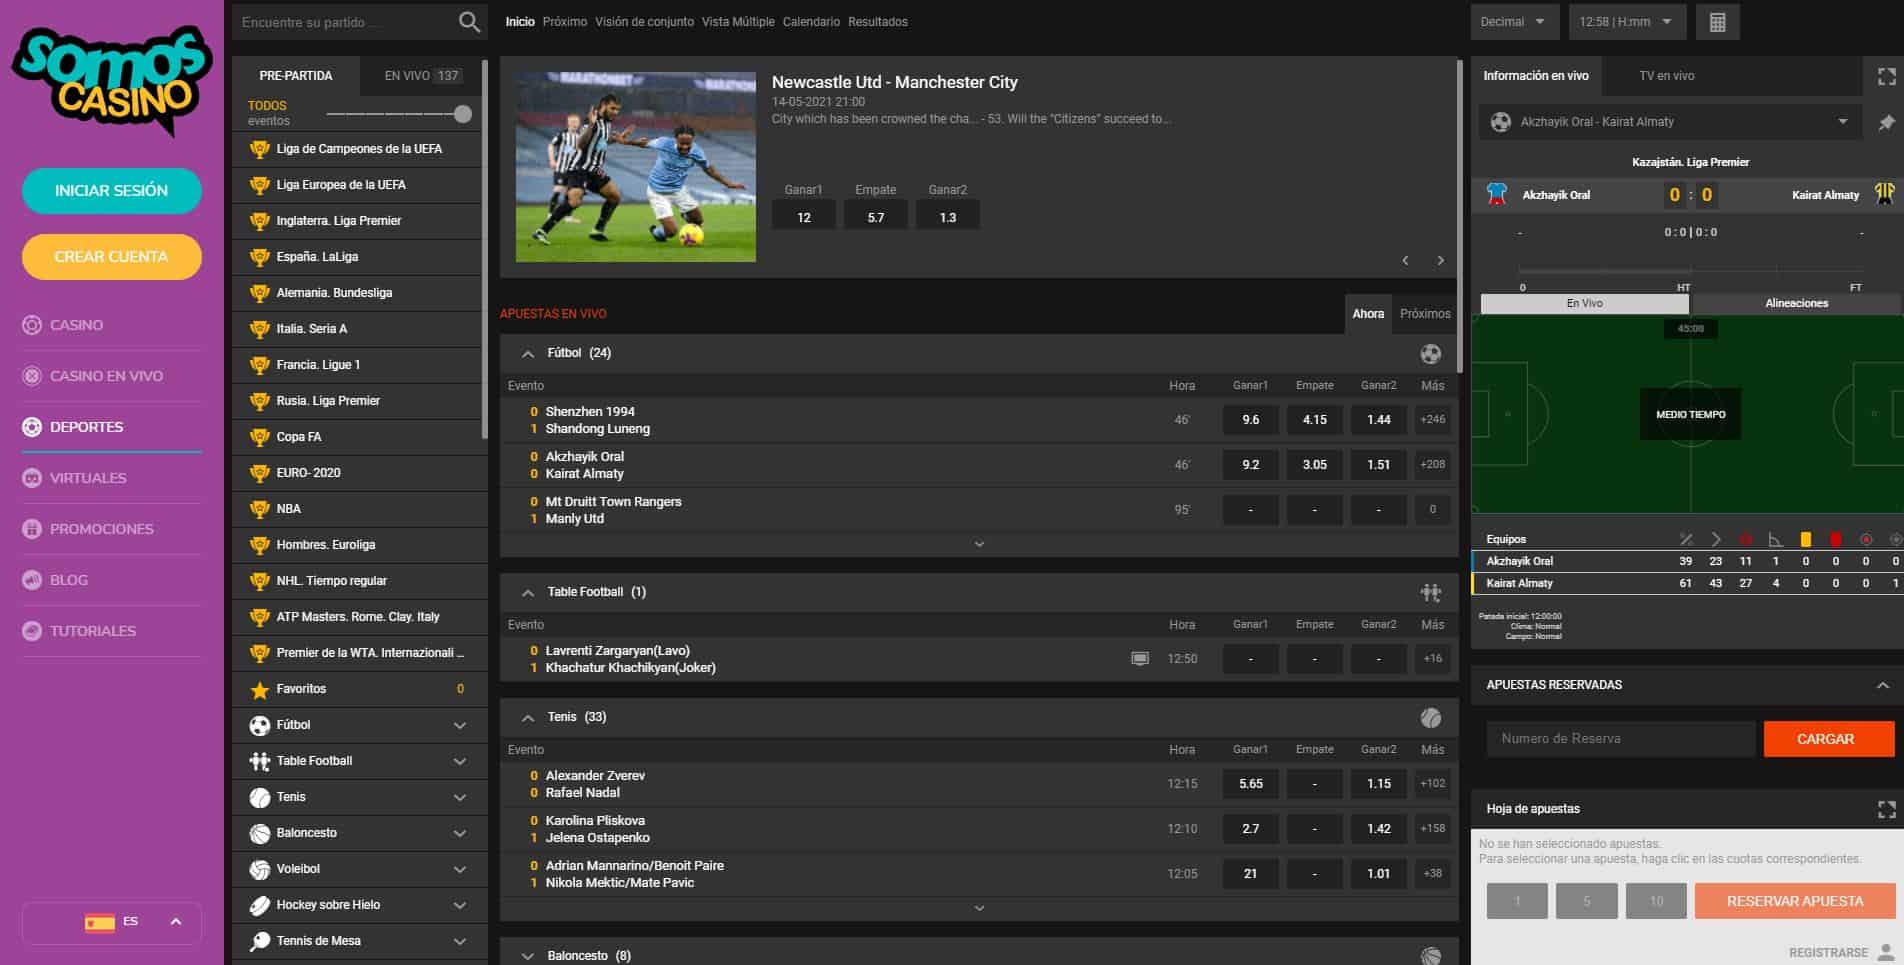Viewport: 1904px width, 965px height.
Task: Click fullscreen icon beside TV en vivo
Action: coord(1887,76)
